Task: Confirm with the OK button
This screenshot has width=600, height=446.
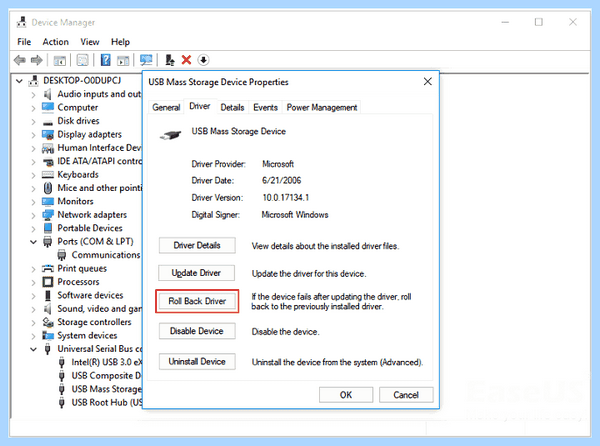Action: pyautogui.click(x=346, y=395)
